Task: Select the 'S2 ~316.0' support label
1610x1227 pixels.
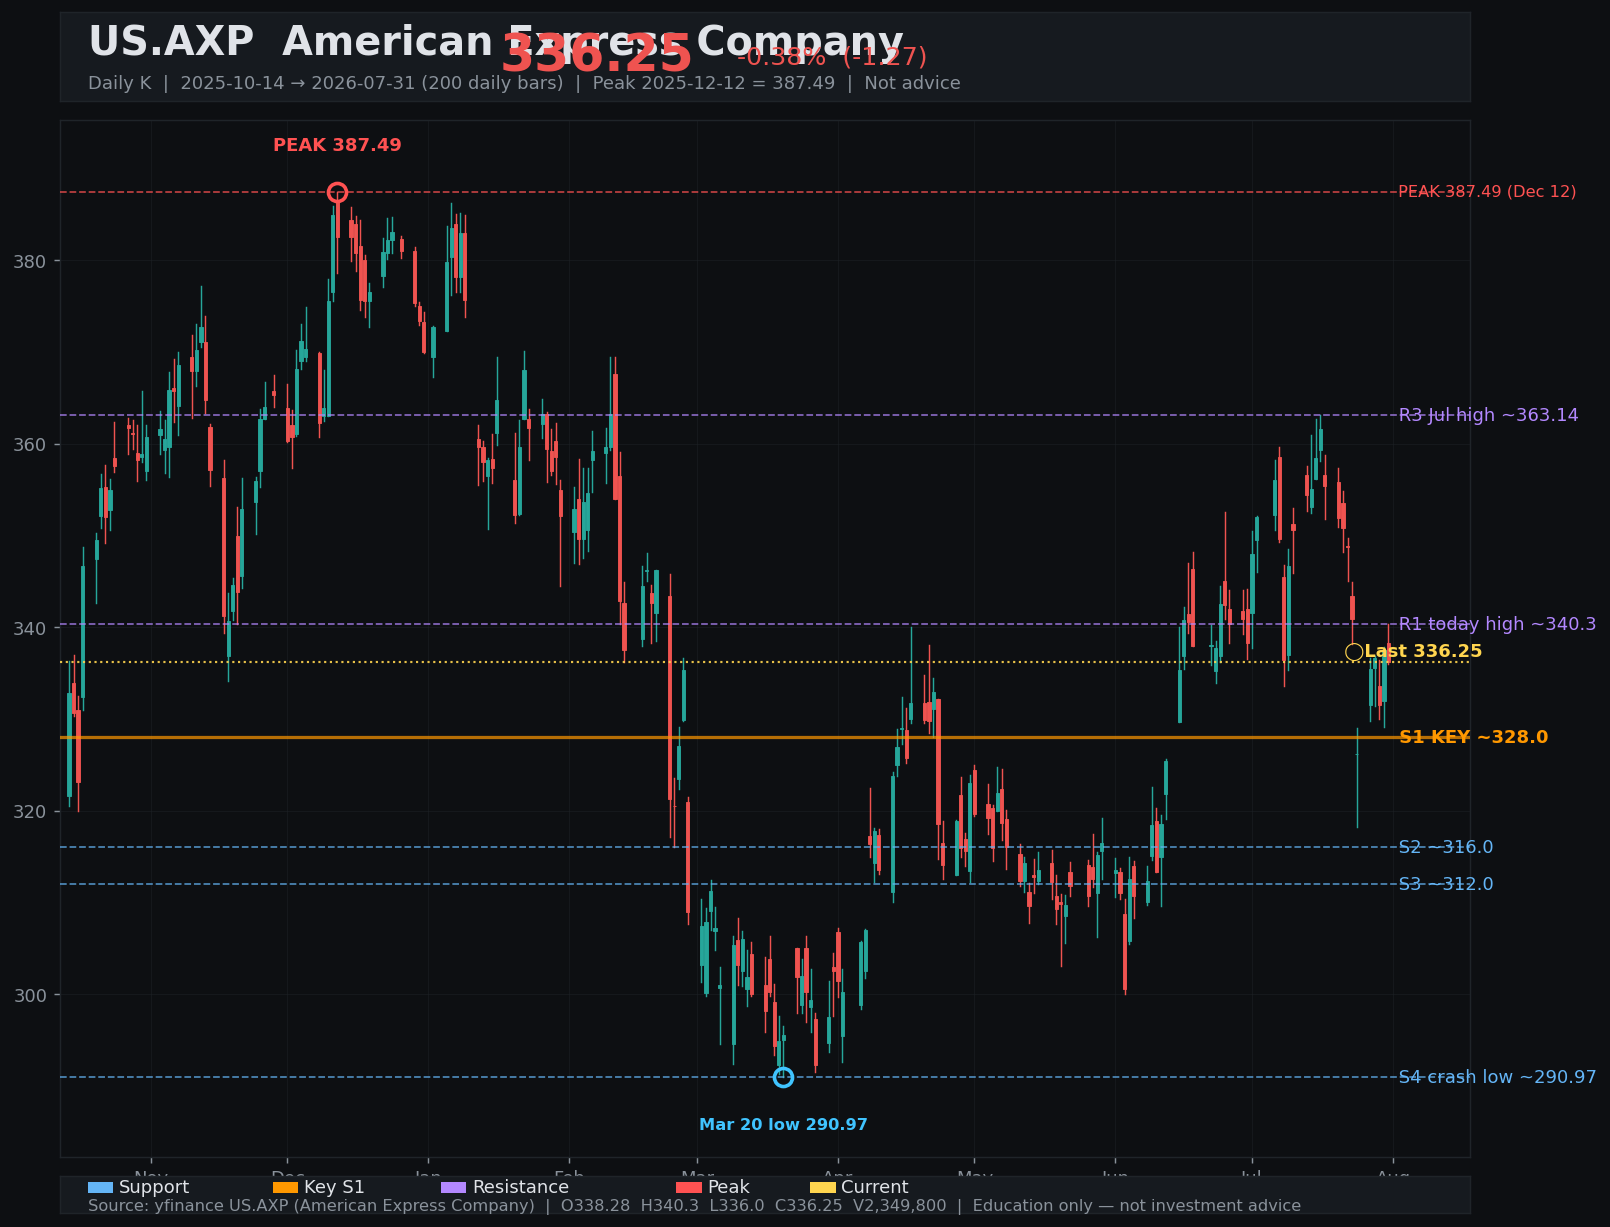Action: (x=1446, y=848)
